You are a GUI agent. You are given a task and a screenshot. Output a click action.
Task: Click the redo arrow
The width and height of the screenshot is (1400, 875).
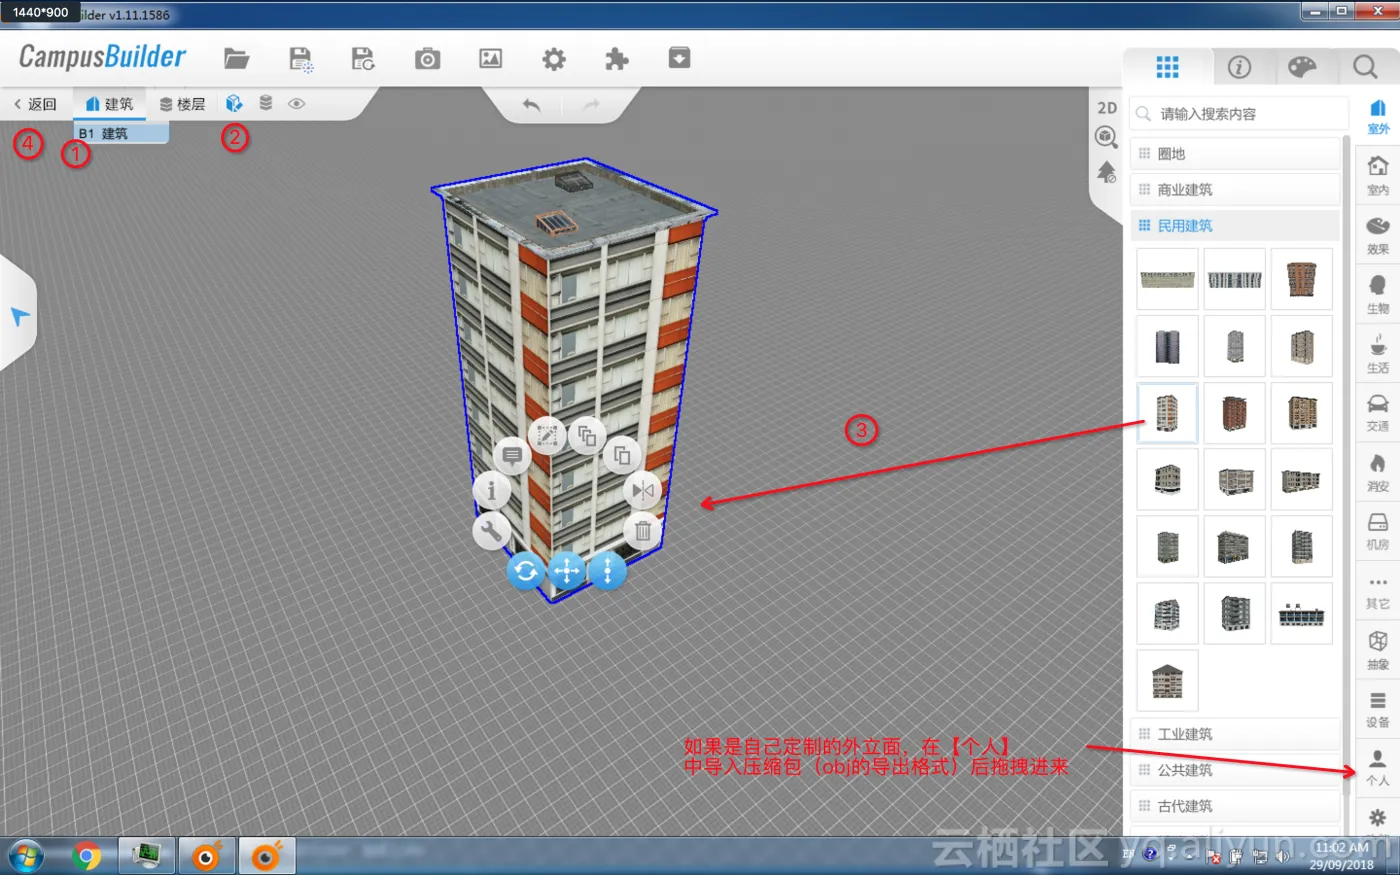tap(591, 104)
